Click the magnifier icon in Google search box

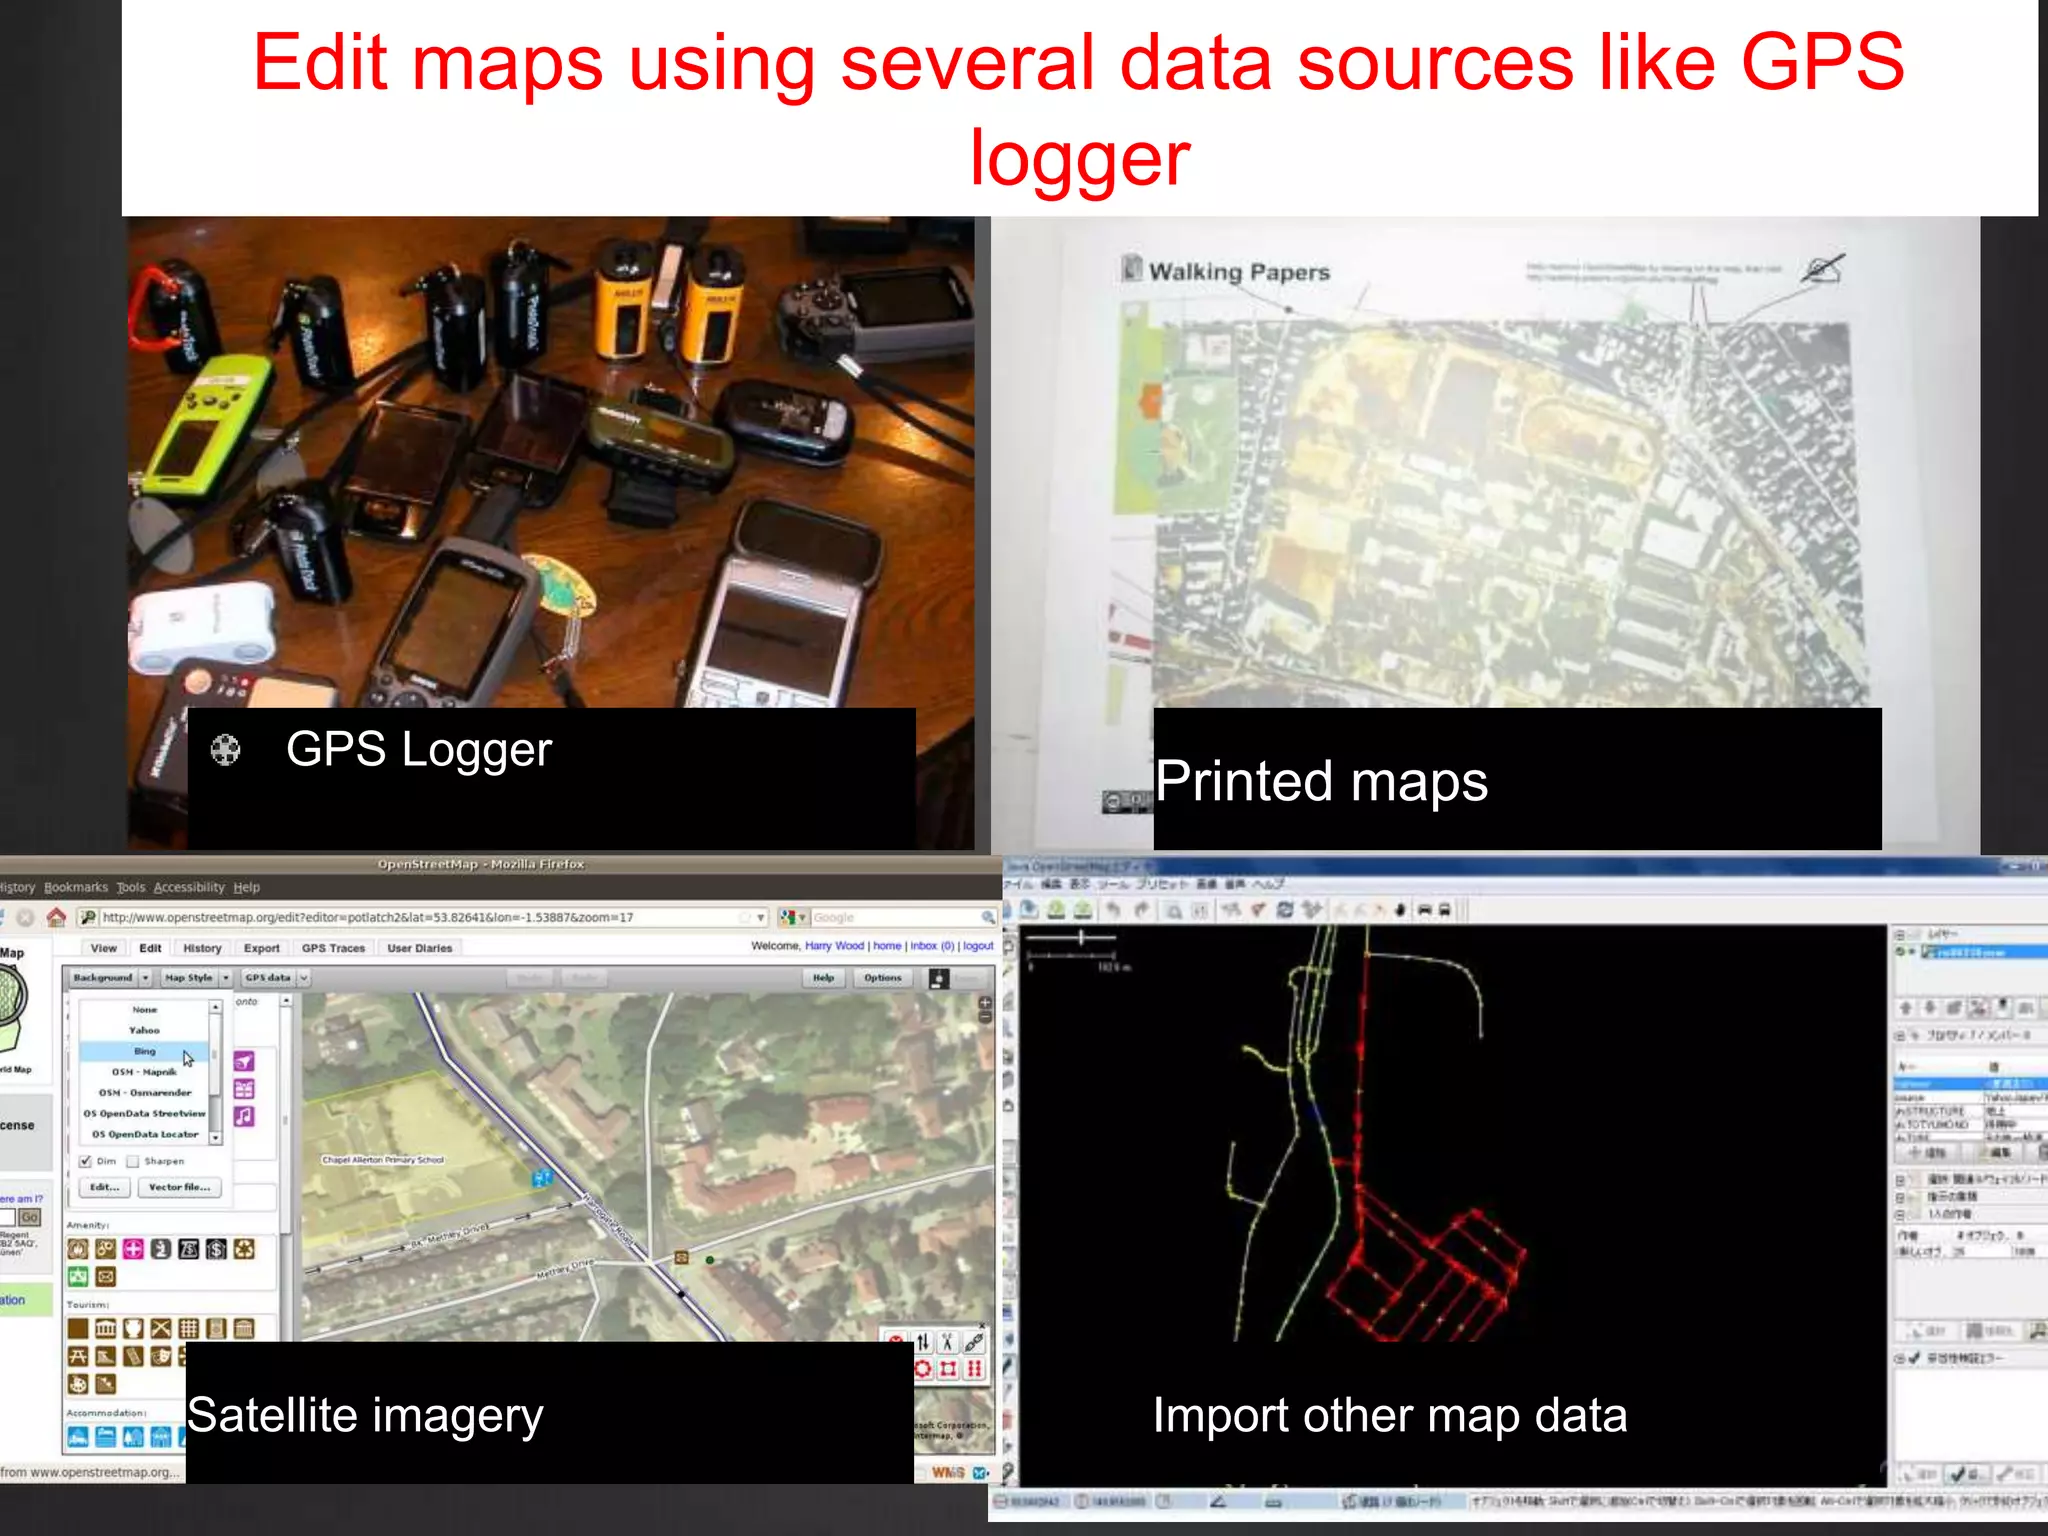click(987, 917)
